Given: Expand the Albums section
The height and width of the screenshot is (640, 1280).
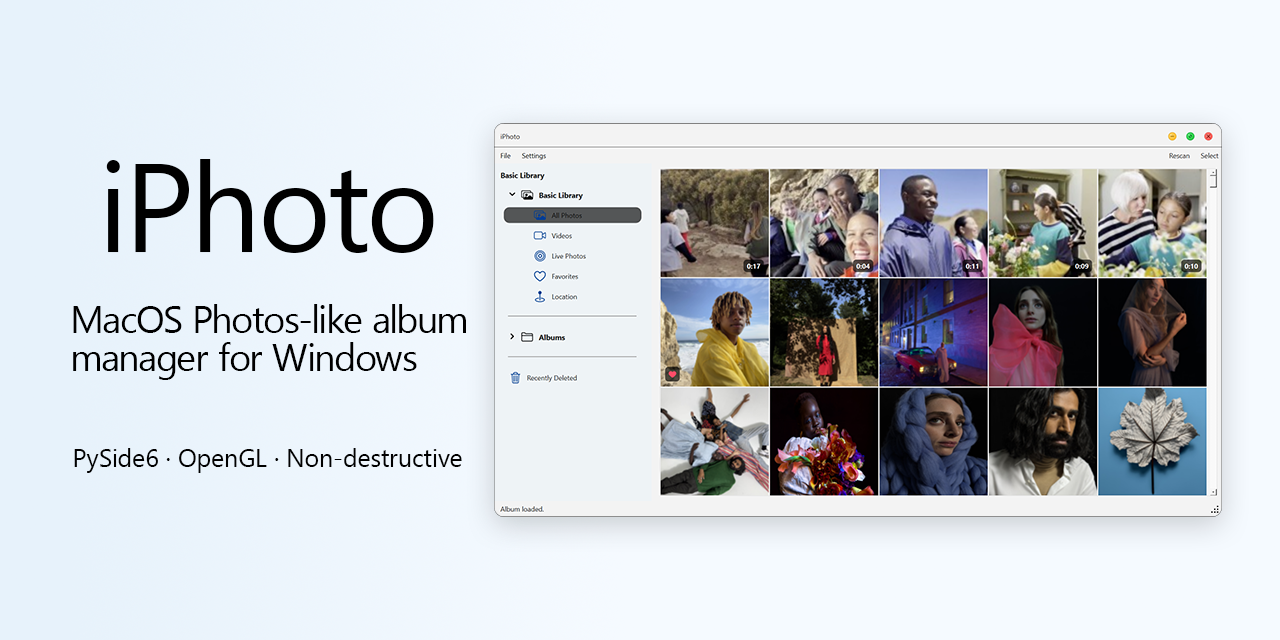Looking at the screenshot, I should (x=511, y=337).
